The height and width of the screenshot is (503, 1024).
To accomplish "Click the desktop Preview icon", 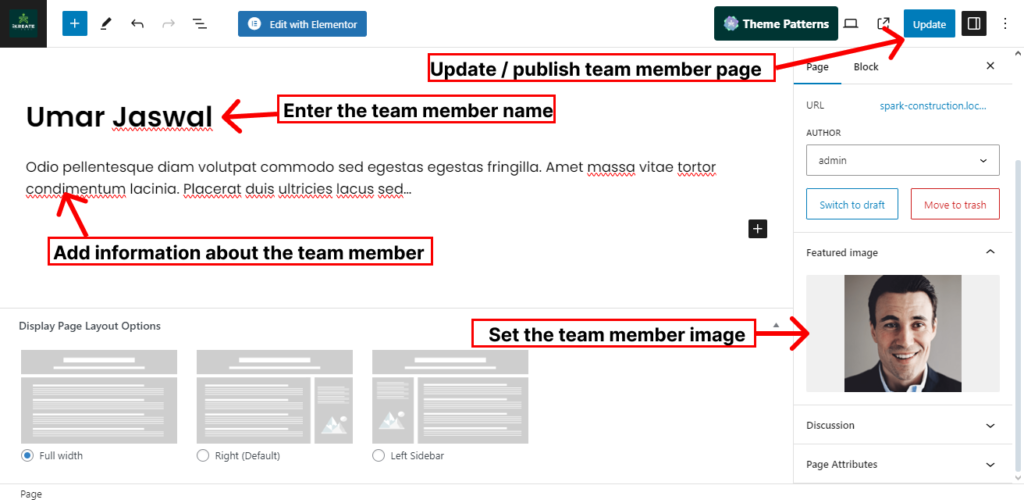I will tap(851, 24).
